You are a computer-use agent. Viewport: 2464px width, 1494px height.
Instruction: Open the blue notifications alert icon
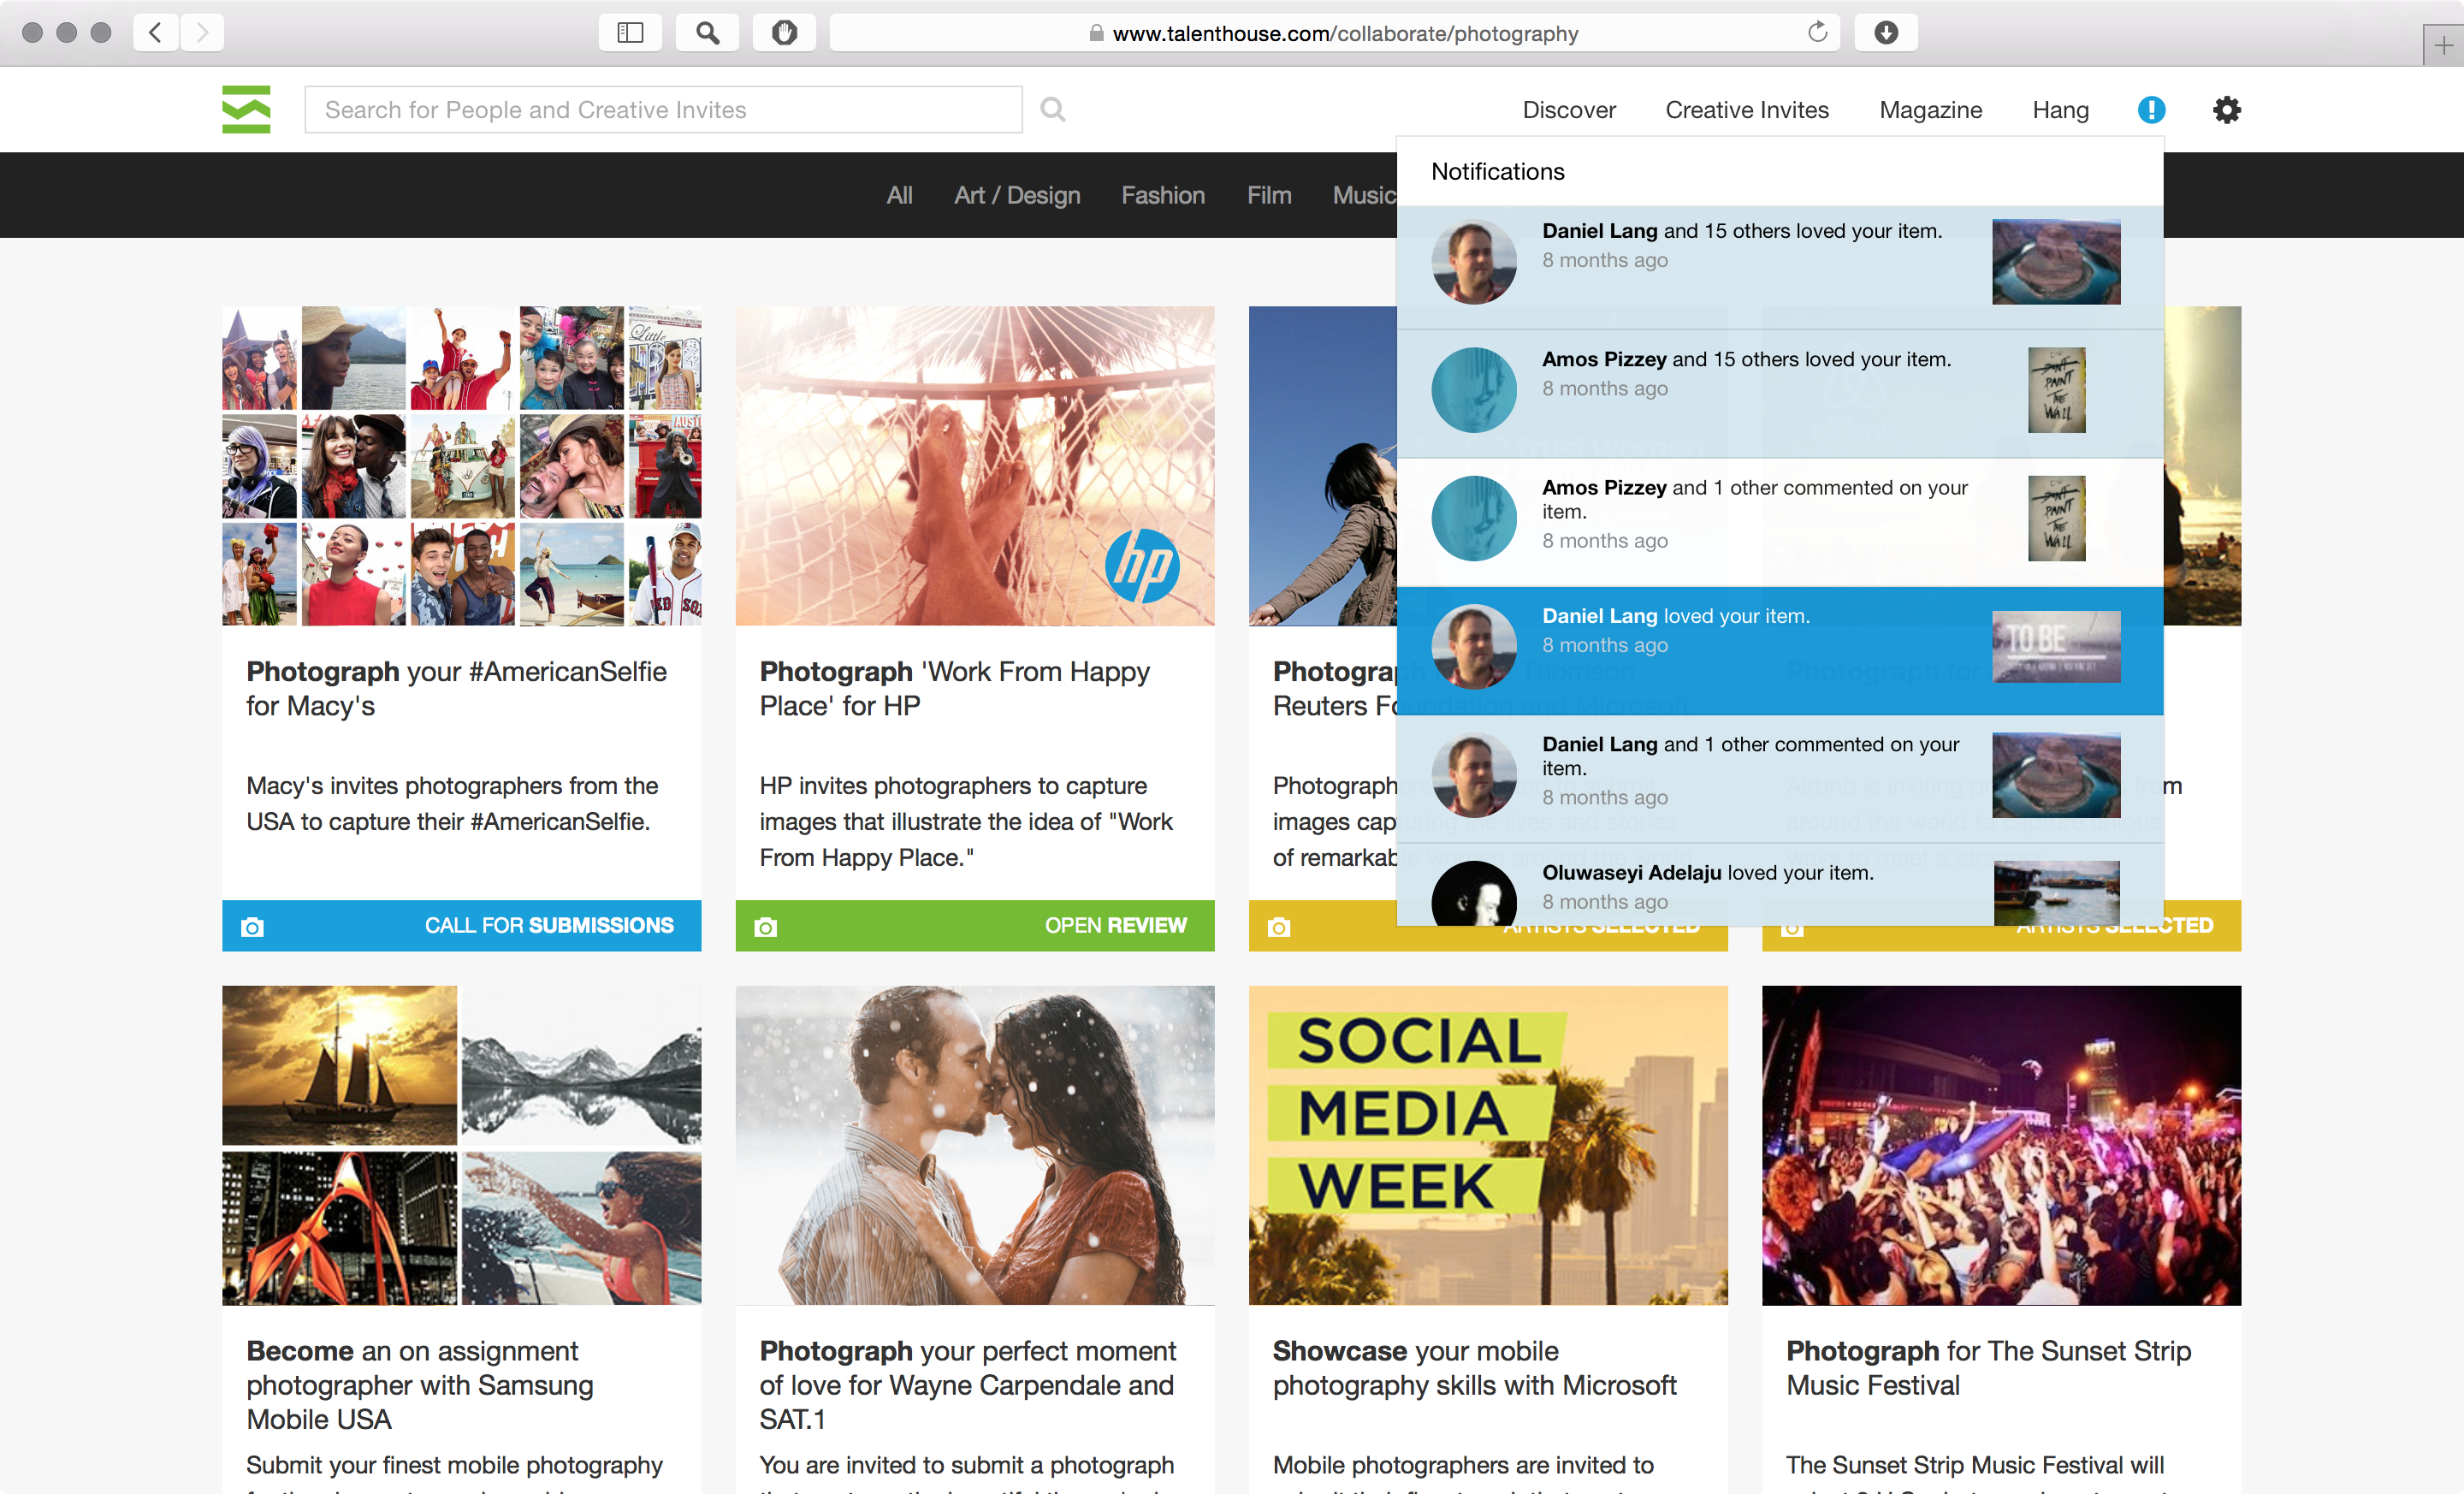pyautogui.click(x=2151, y=109)
